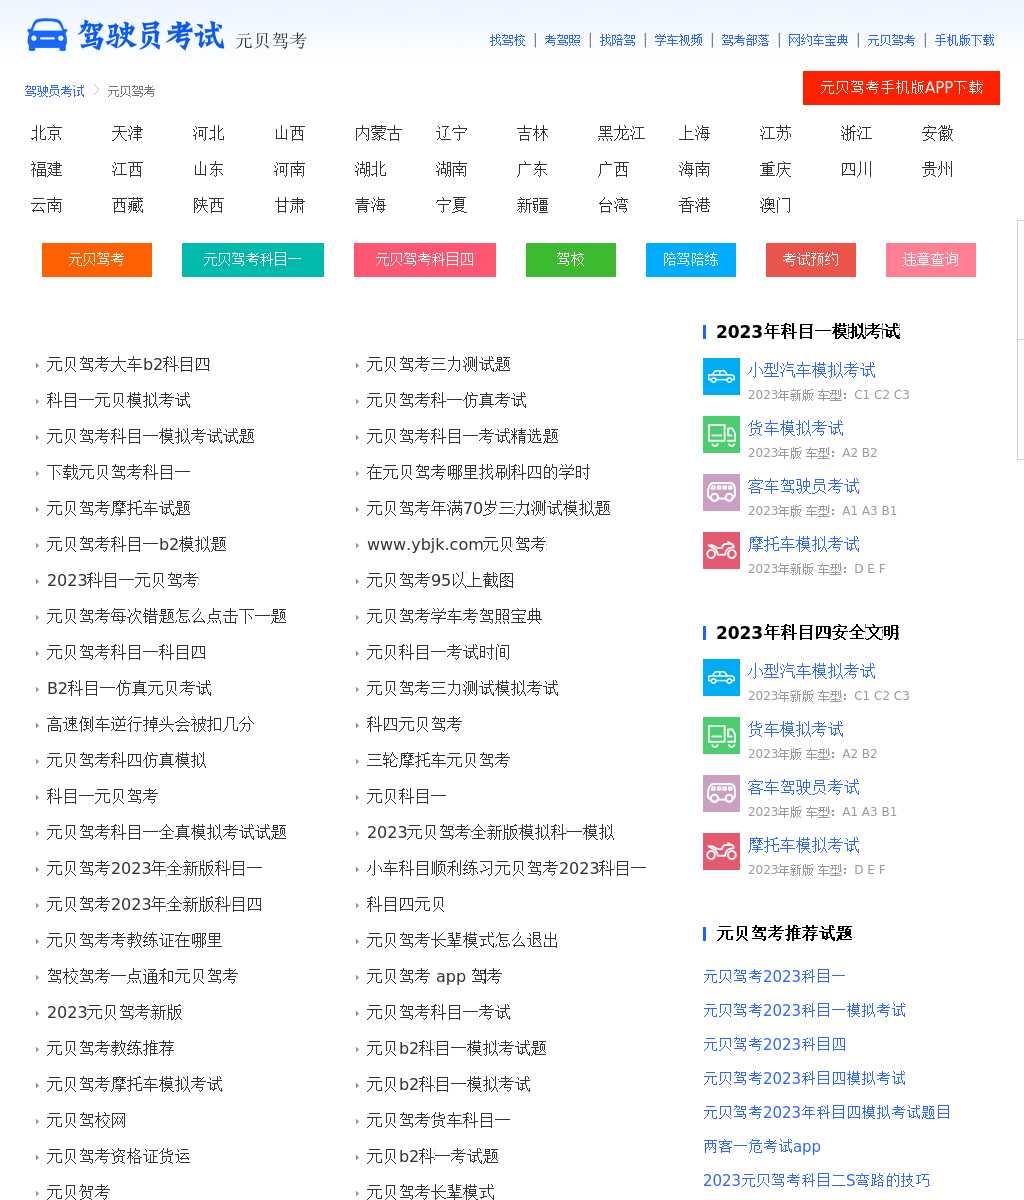Screen dimensions: 1024x1200
Task: Open 元贝驾考 app 驾考 link
Action: point(434,976)
